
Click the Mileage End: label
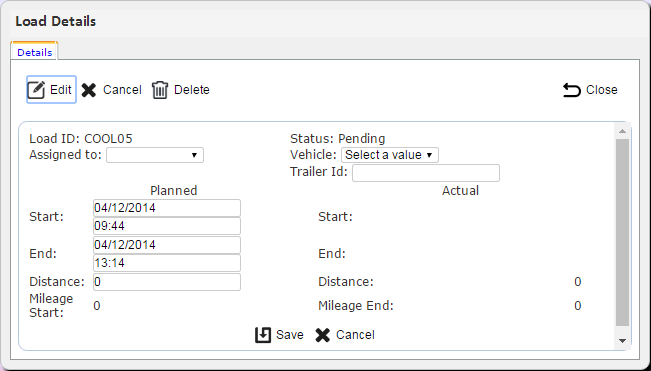[356, 306]
